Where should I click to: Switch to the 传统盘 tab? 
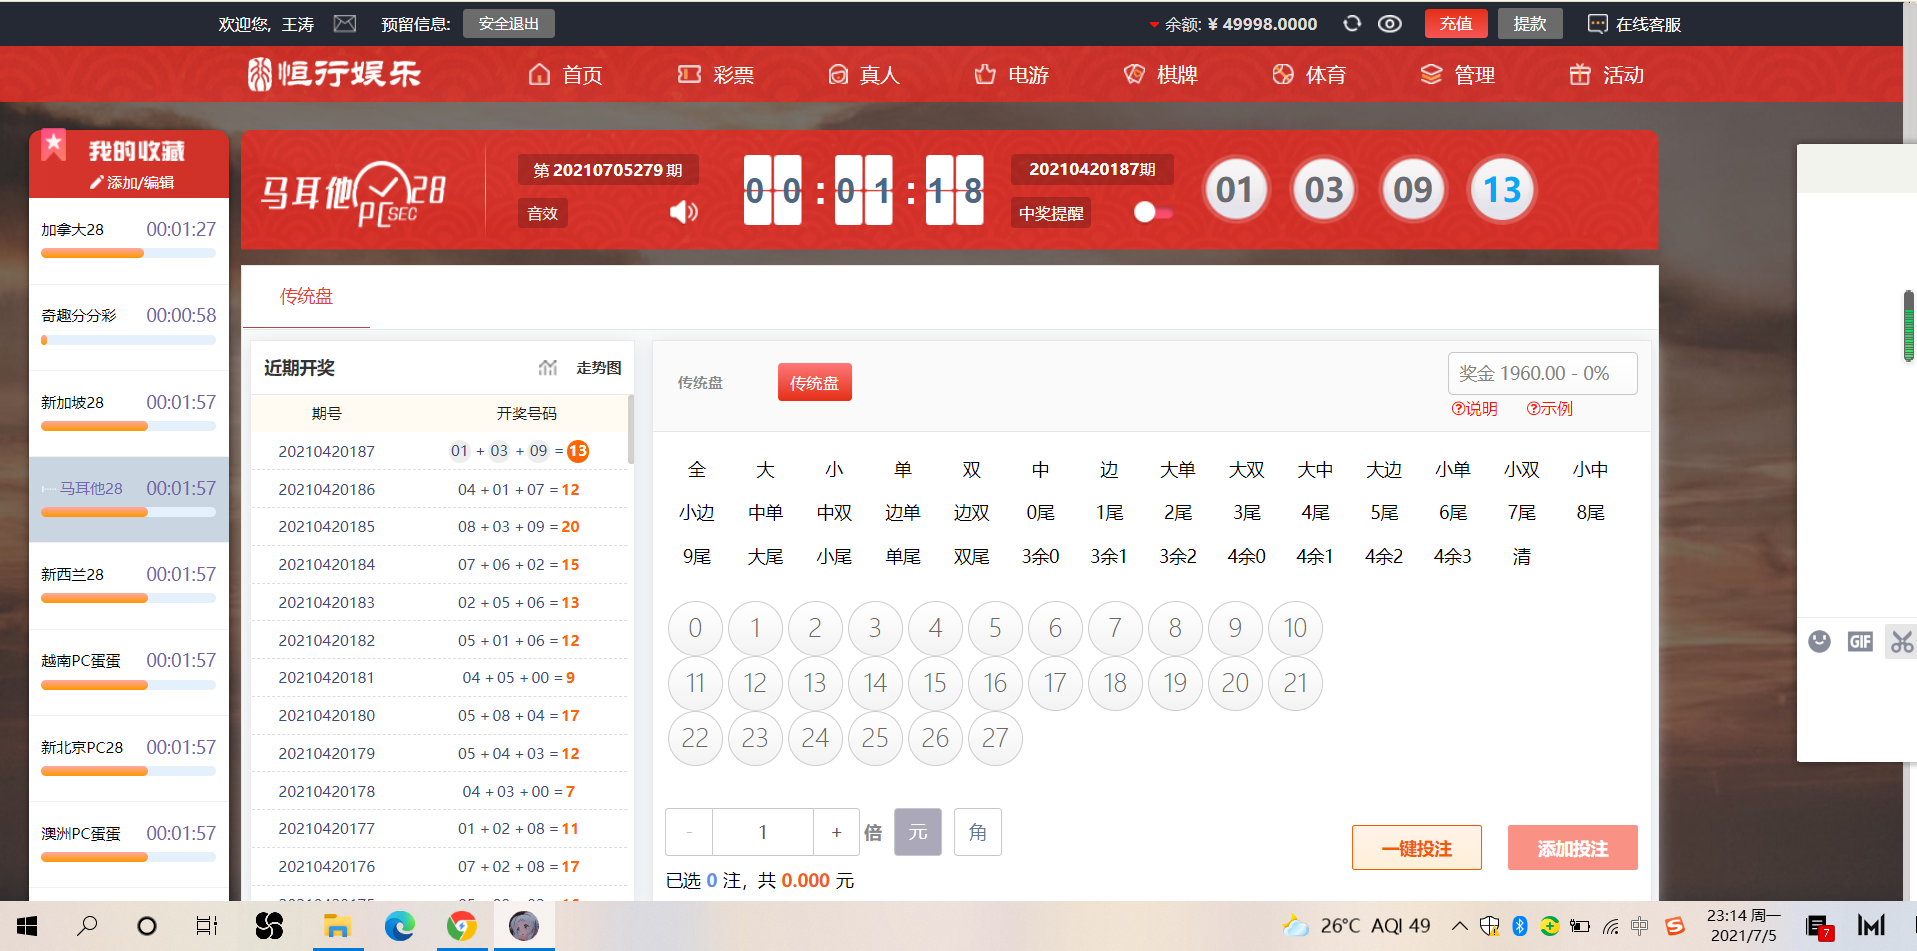click(306, 296)
